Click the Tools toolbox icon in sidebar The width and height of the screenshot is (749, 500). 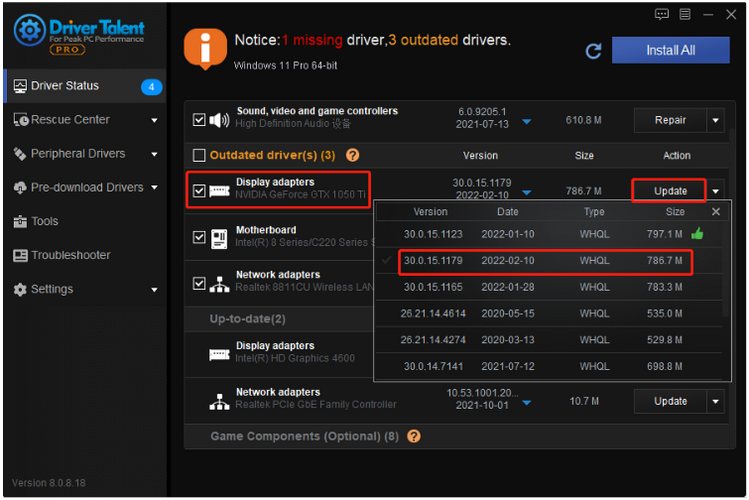tap(20, 222)
